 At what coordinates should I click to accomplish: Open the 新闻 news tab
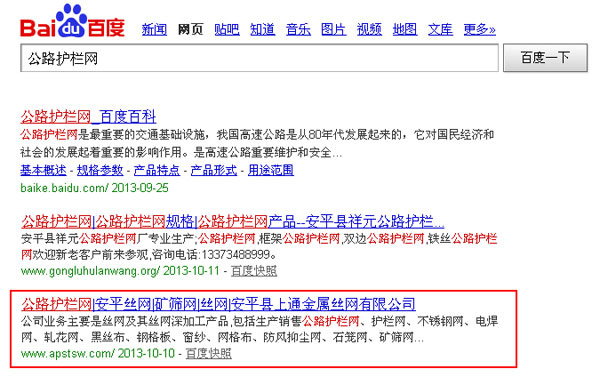(x=154, y=29)
